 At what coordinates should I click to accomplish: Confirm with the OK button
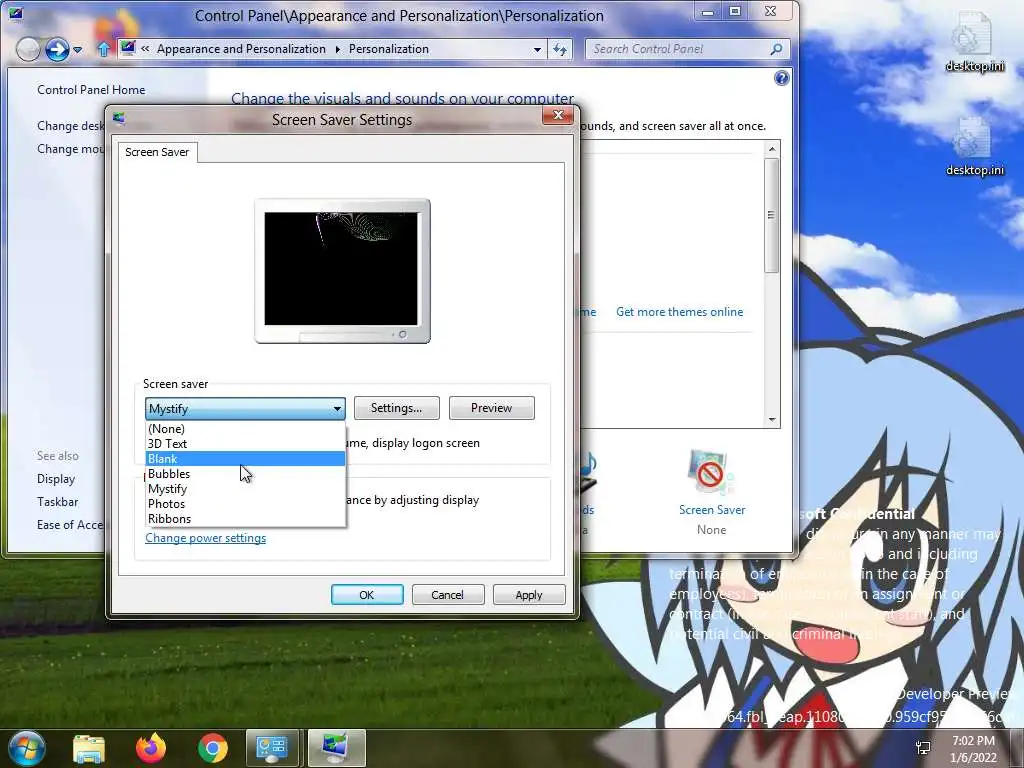(367, 595)
